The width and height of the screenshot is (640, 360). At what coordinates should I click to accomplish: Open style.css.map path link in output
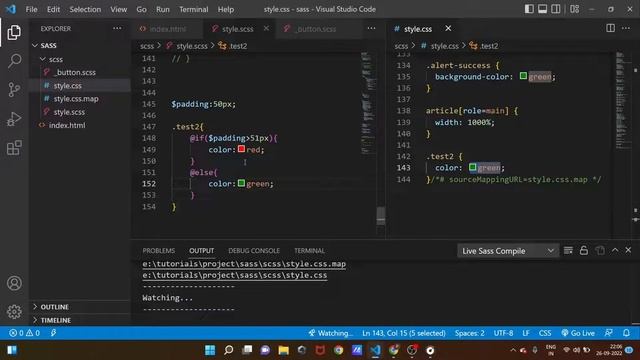(x=244, y=264)
